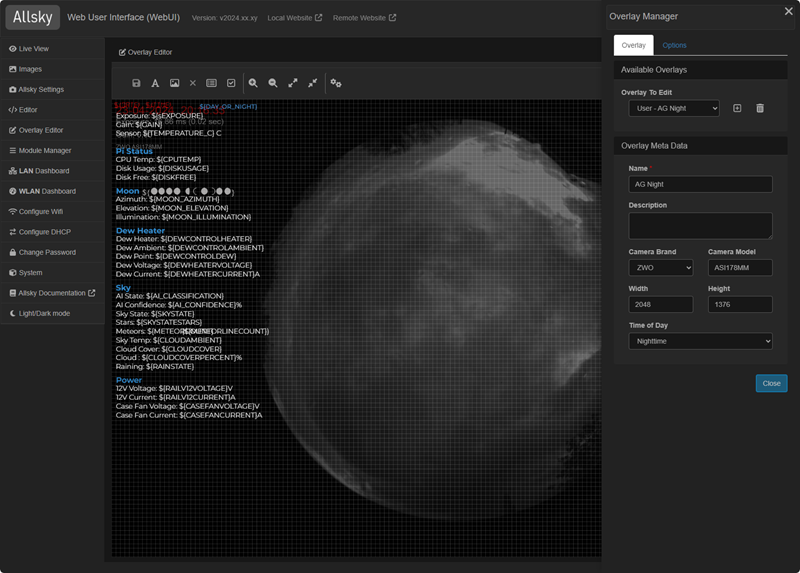Open the Local Website link
This screenshot has width=800, height=573.
click(x=295, y=18)
